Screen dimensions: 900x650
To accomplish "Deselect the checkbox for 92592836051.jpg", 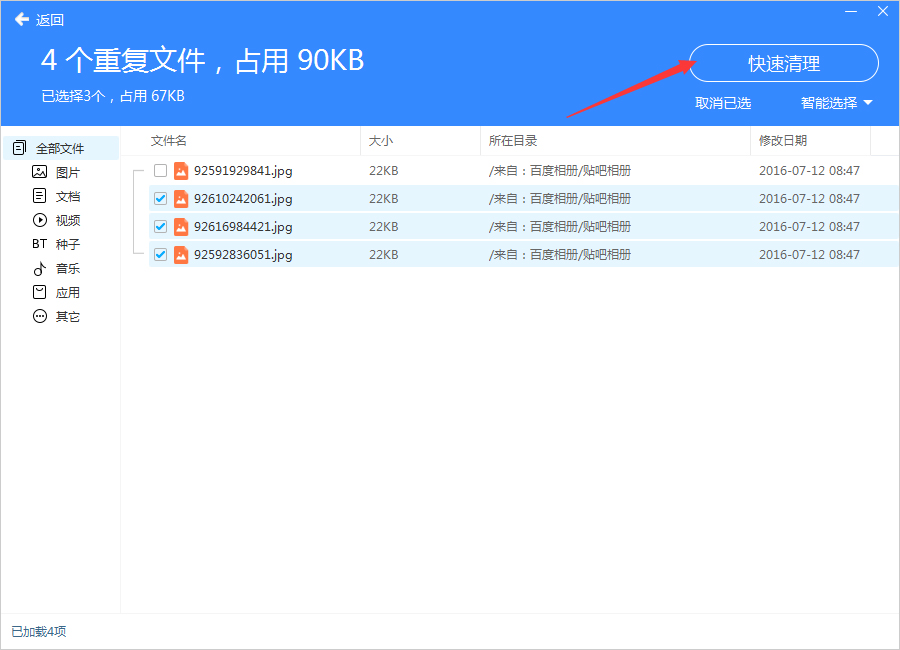I will [159, 254].
